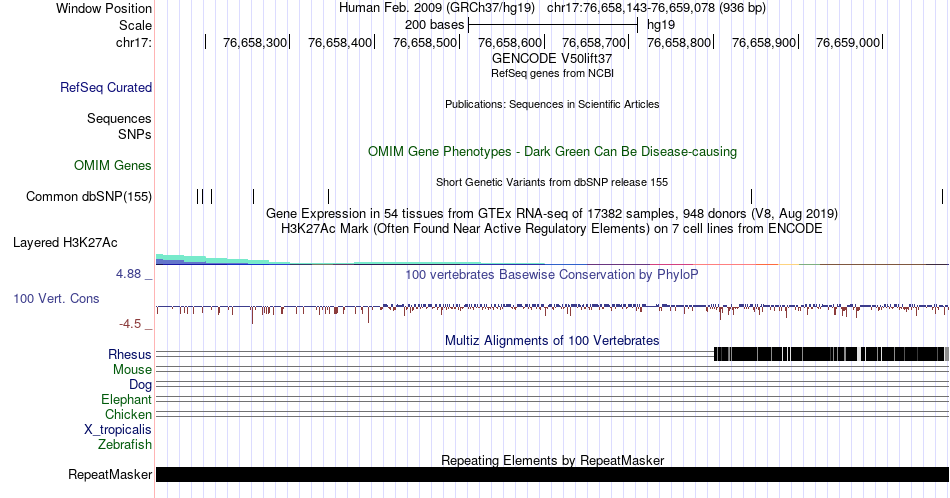Select the Elephant alignment row label
Screen dimensions: 950x498
click(x=126, y=399)
